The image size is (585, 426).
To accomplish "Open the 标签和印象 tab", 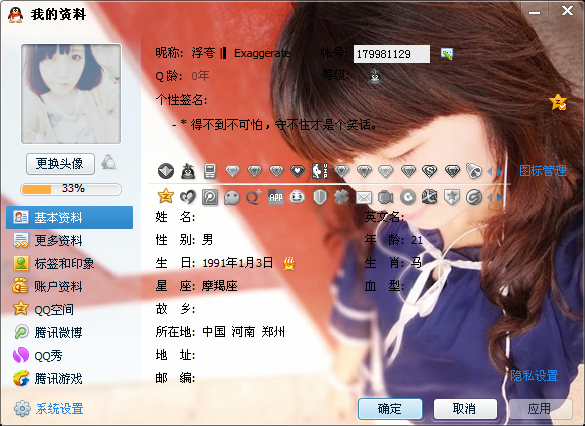I will [x=69, y=263].
